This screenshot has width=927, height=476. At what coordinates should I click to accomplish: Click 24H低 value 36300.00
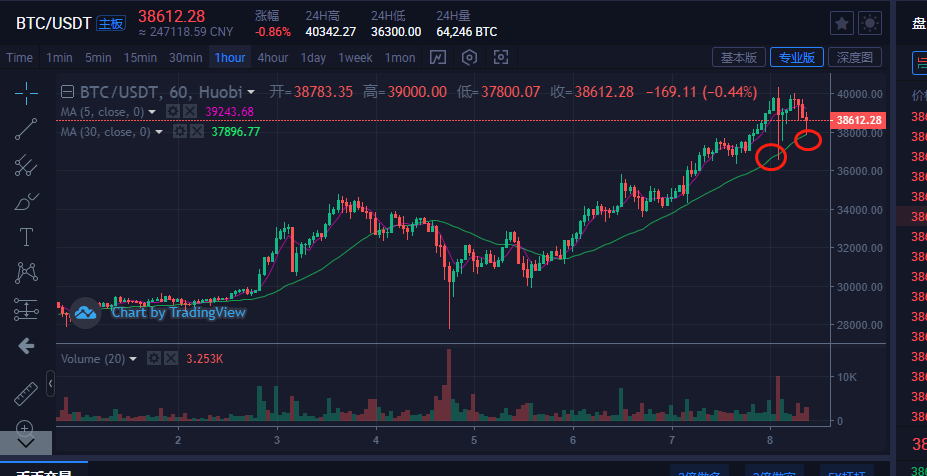(x=396, y=31)
